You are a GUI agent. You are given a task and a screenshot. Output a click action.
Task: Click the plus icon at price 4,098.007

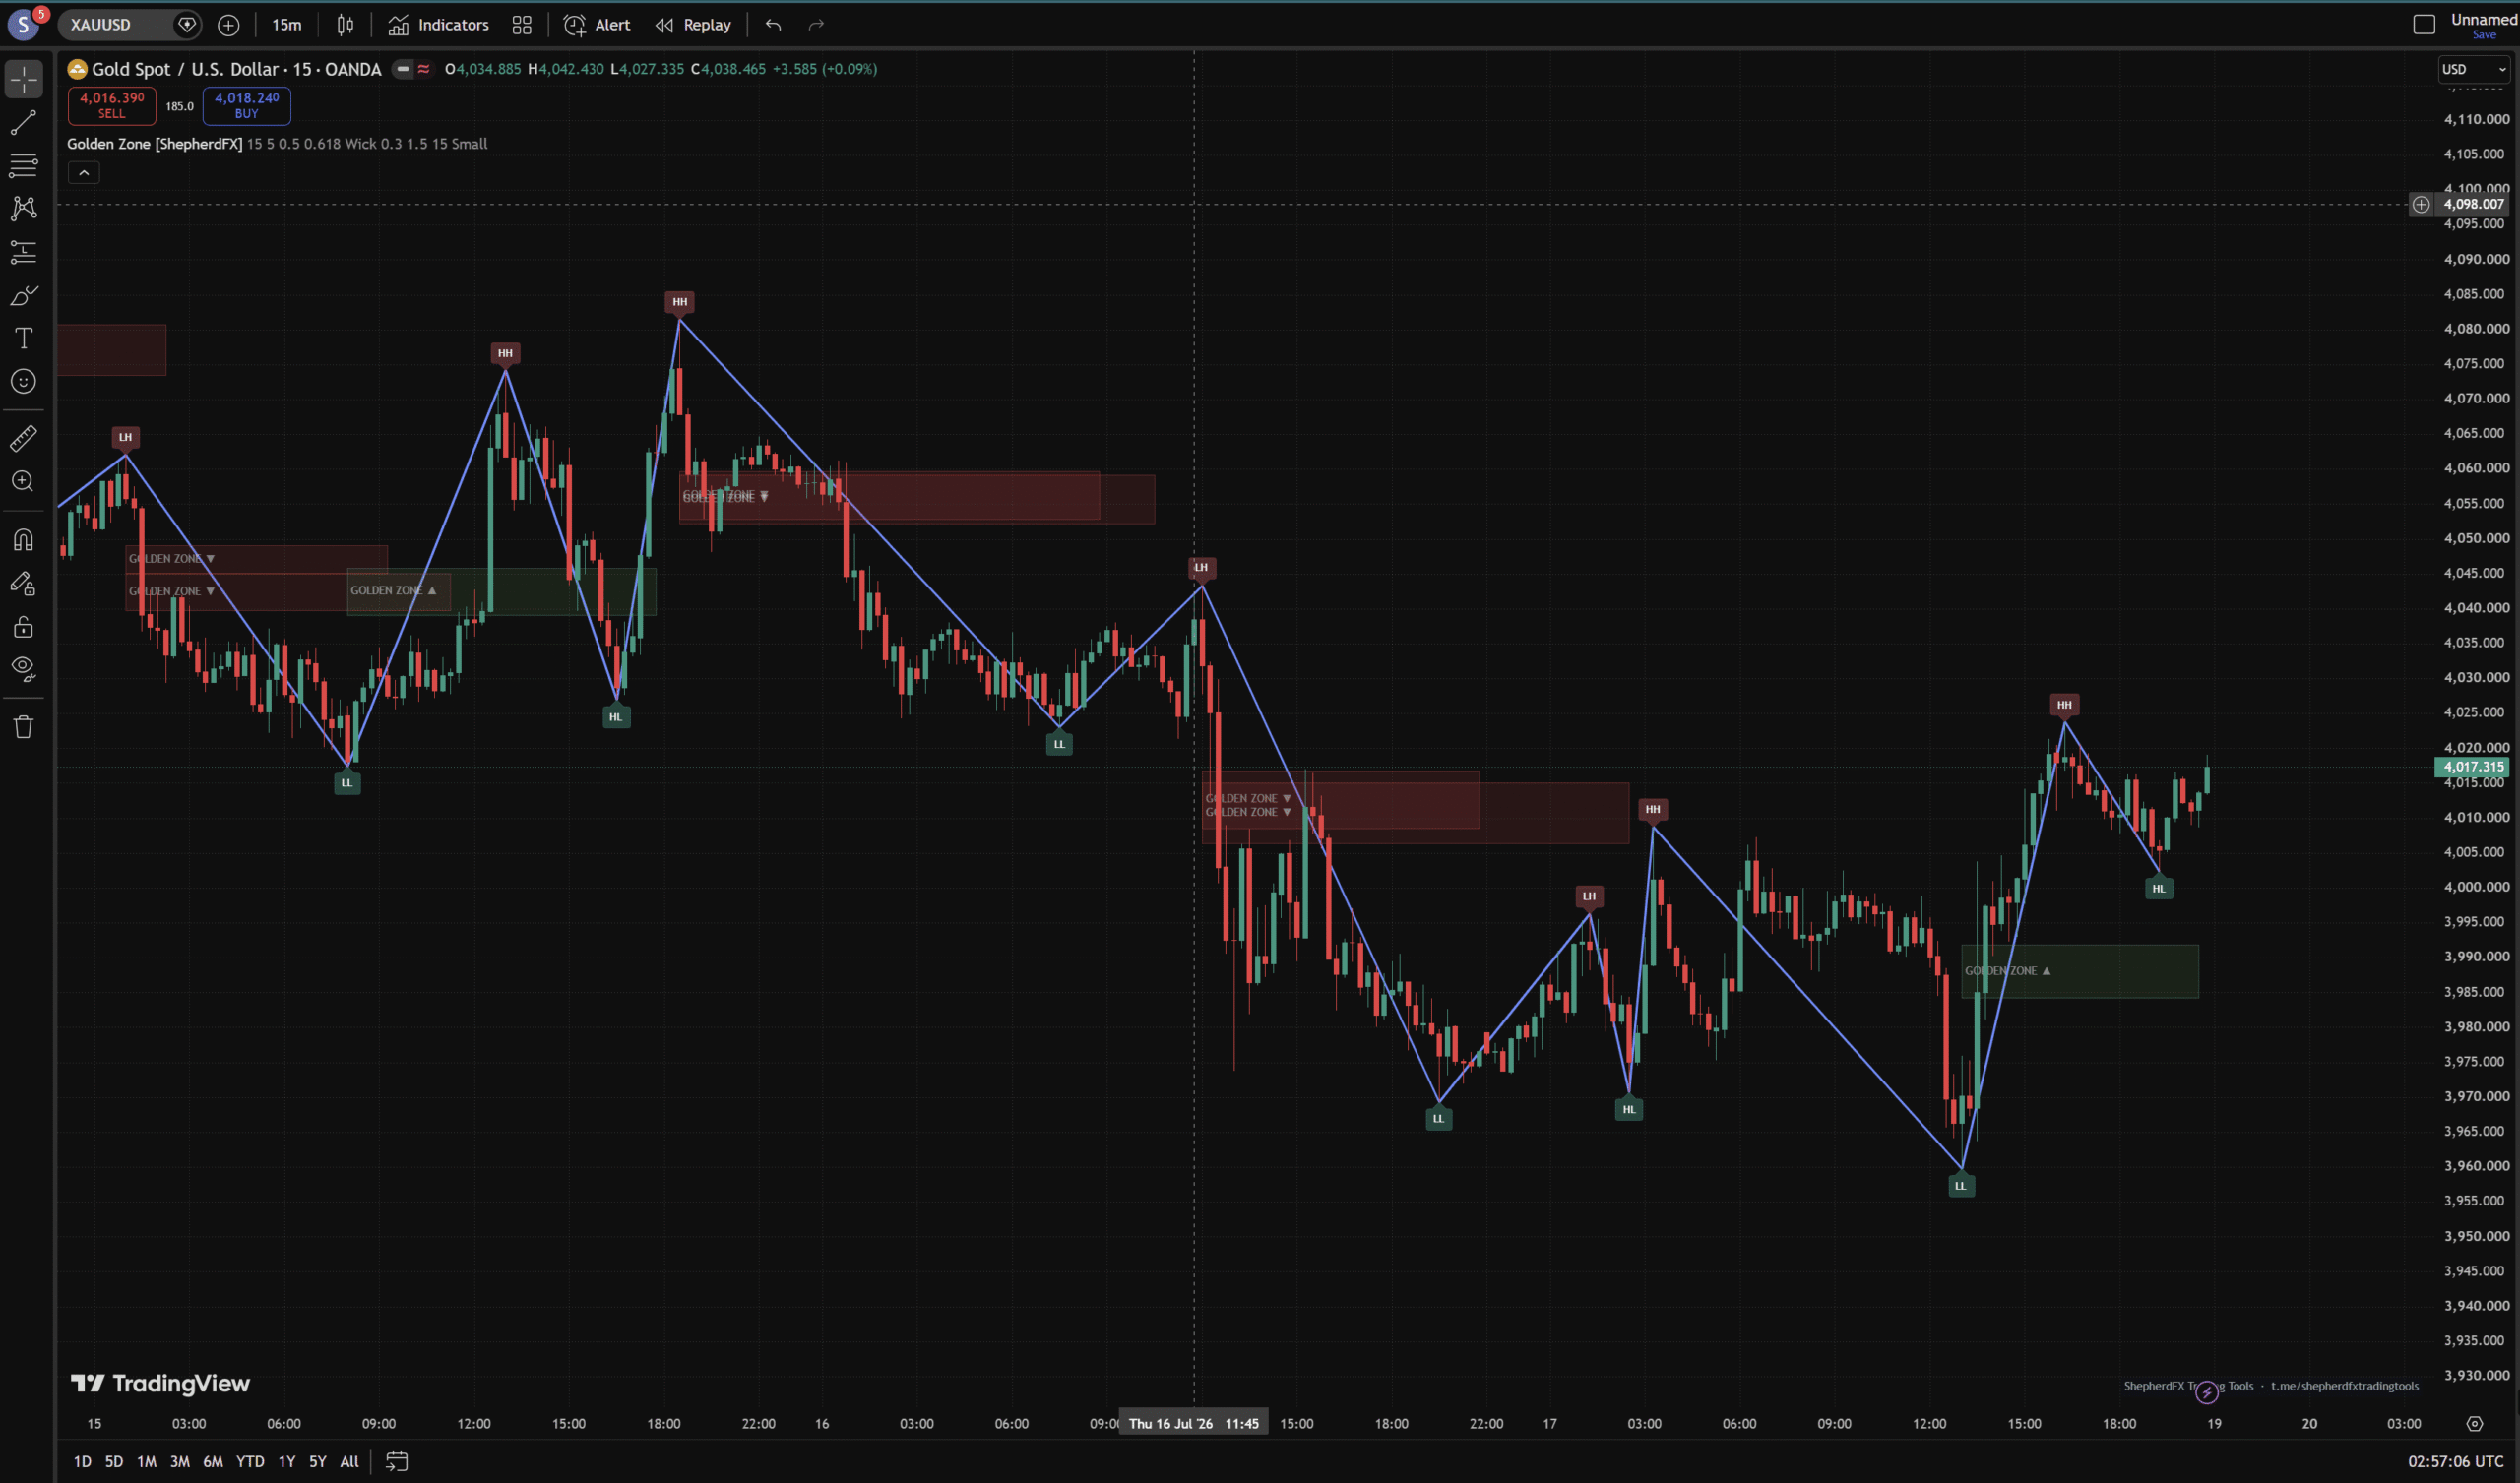point(2421,204)
